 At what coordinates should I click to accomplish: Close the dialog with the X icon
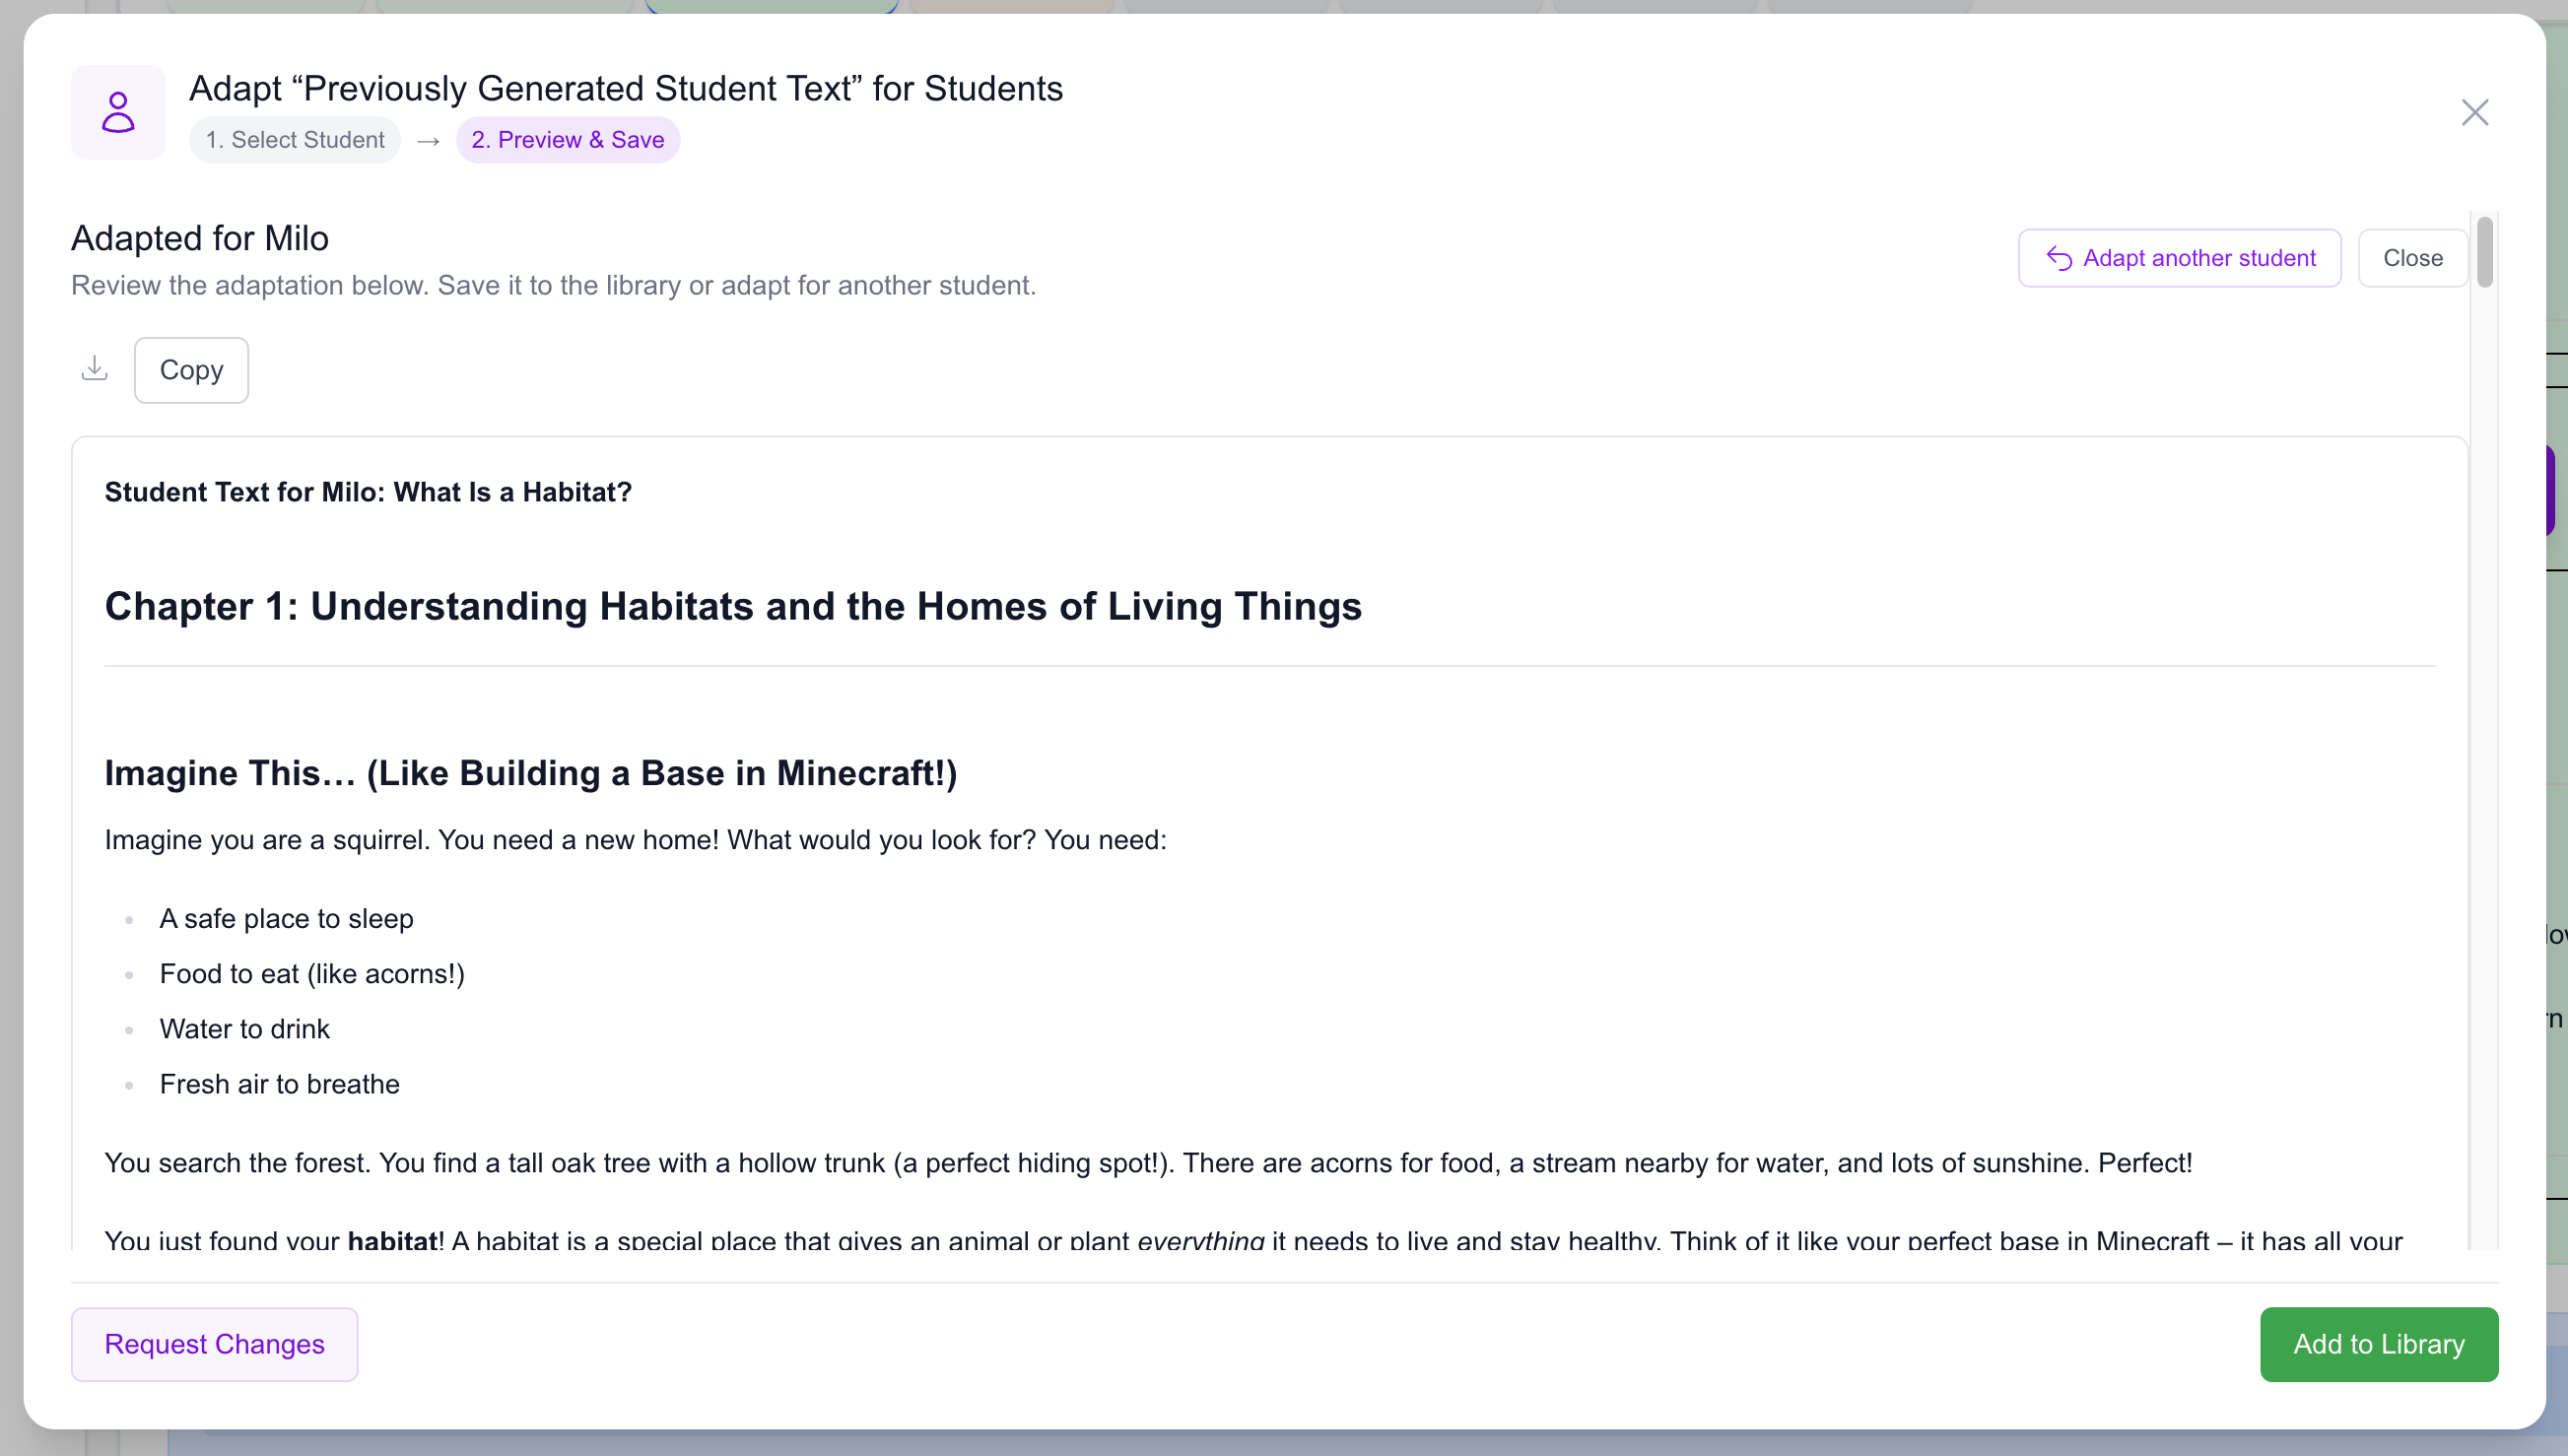tap(2474, 112)
